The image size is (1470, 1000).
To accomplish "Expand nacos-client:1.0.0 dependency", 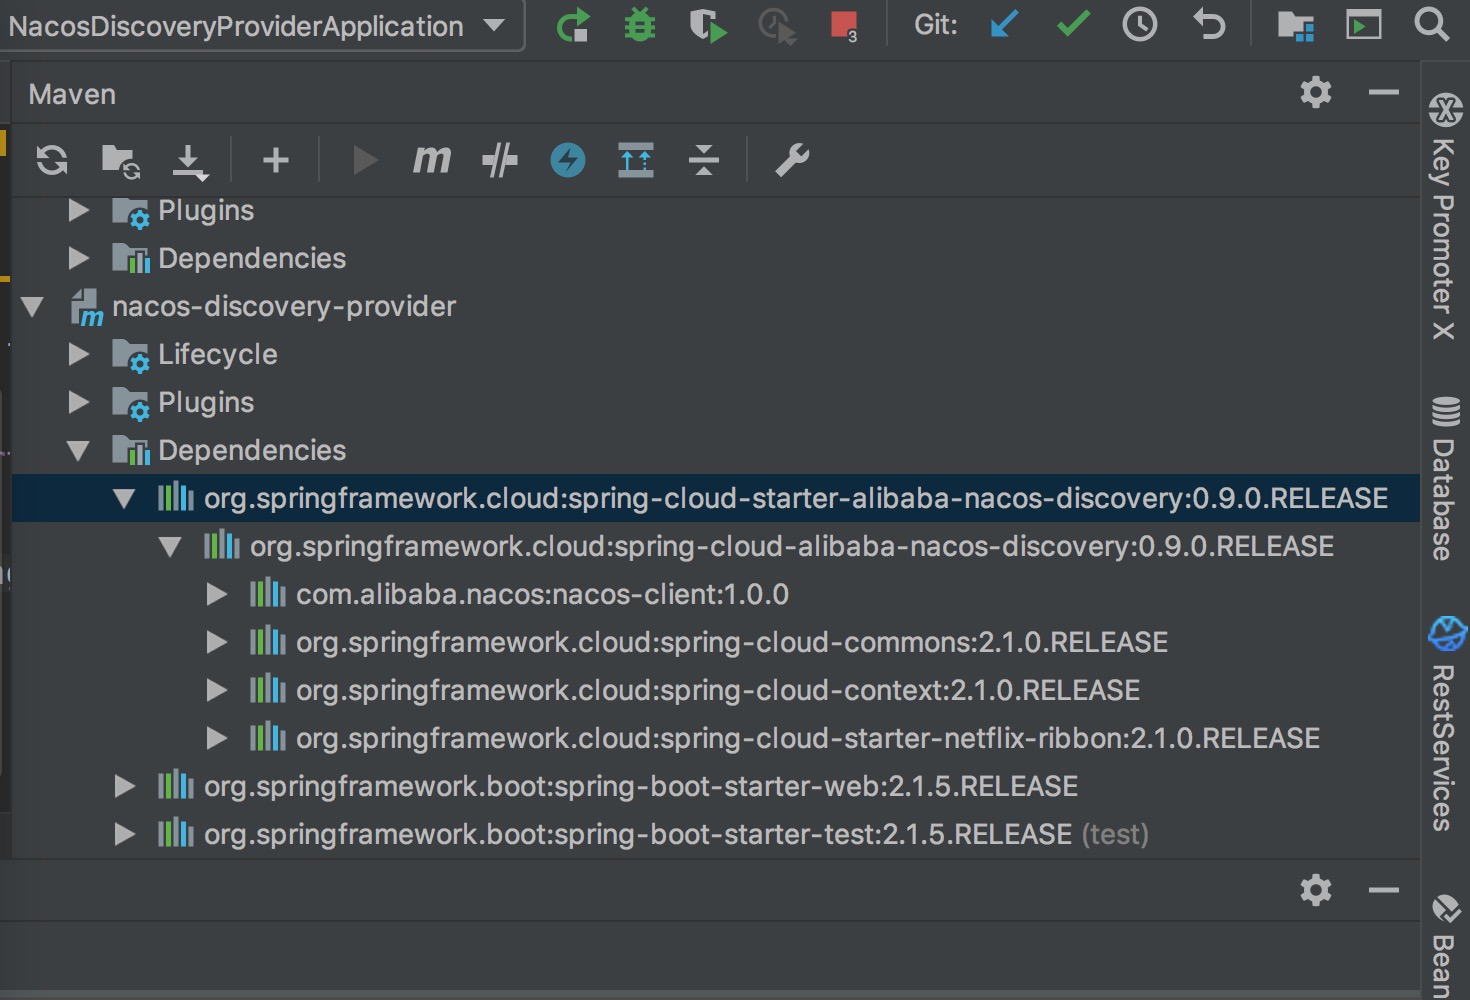I will pyautogui.click(x=217, y=594).
